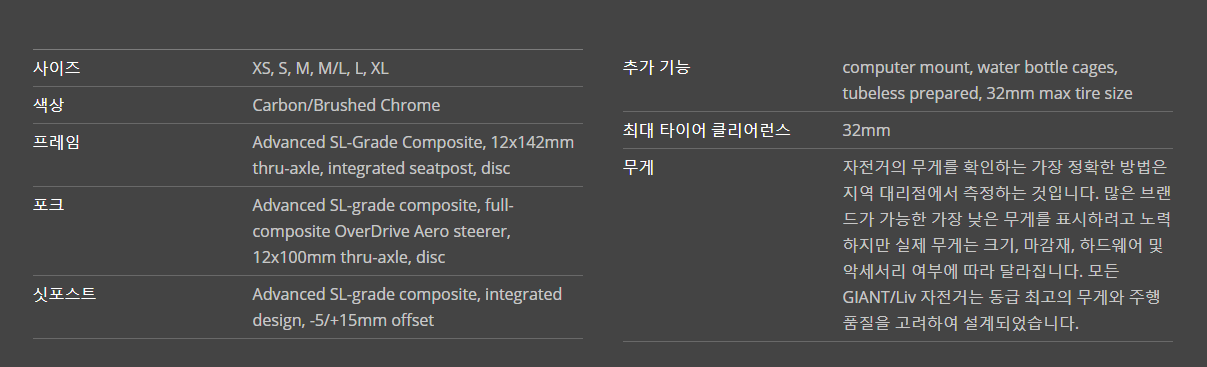This screenshot has height=367, width=1207.
Task: Select the computer mount, water bottle cages text
Action: coord(980,68)
